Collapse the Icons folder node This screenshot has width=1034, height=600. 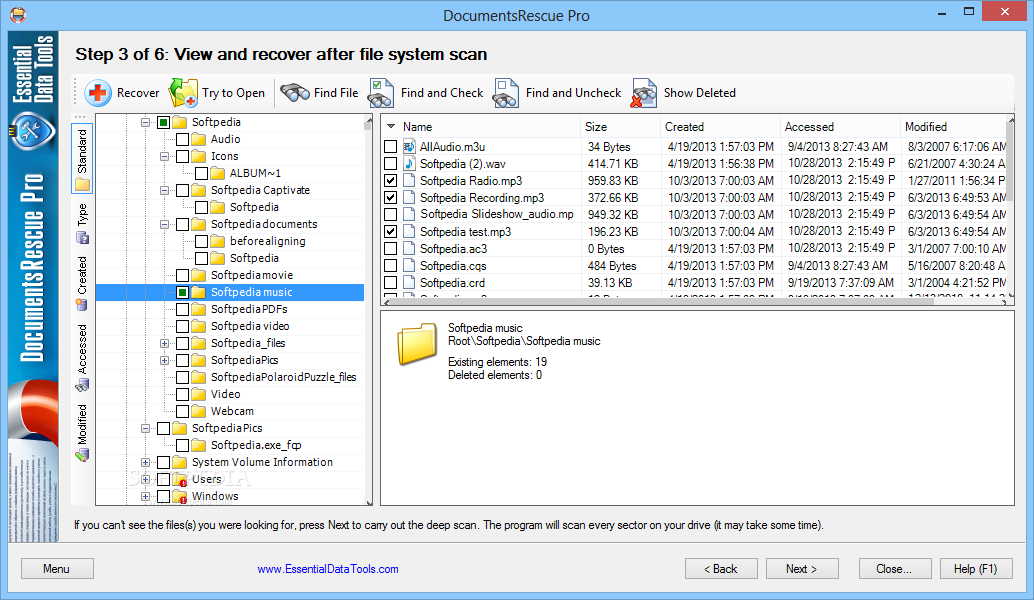pos(164,156)
